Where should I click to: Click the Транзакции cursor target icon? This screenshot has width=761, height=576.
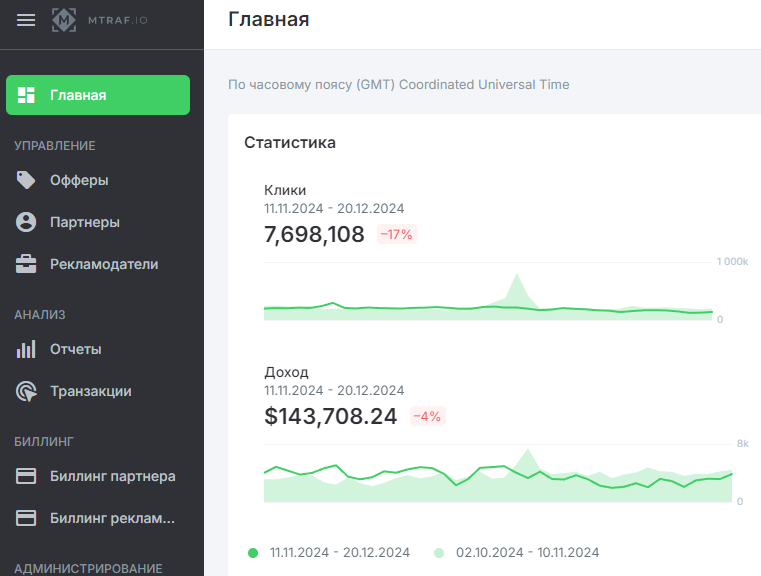coord(26,391)
